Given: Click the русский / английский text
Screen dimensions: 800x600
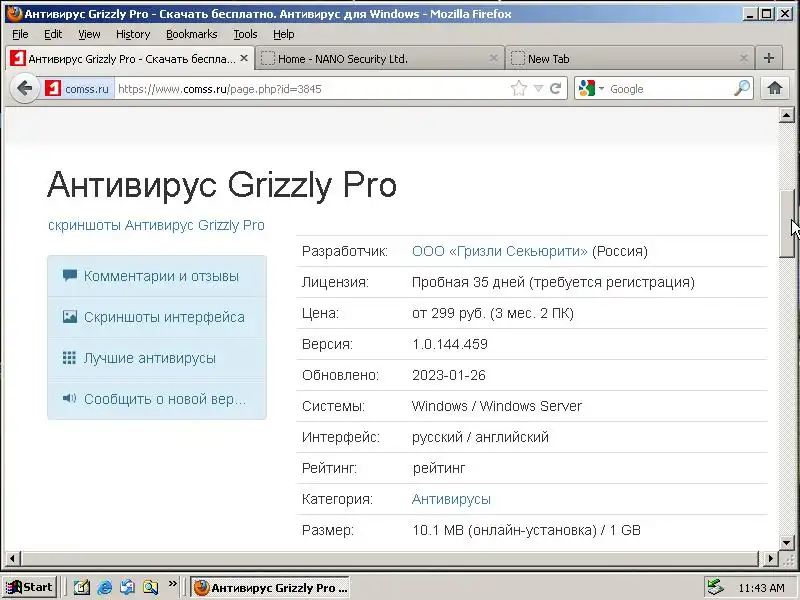Looking at the screenshot, I should 481,437.
